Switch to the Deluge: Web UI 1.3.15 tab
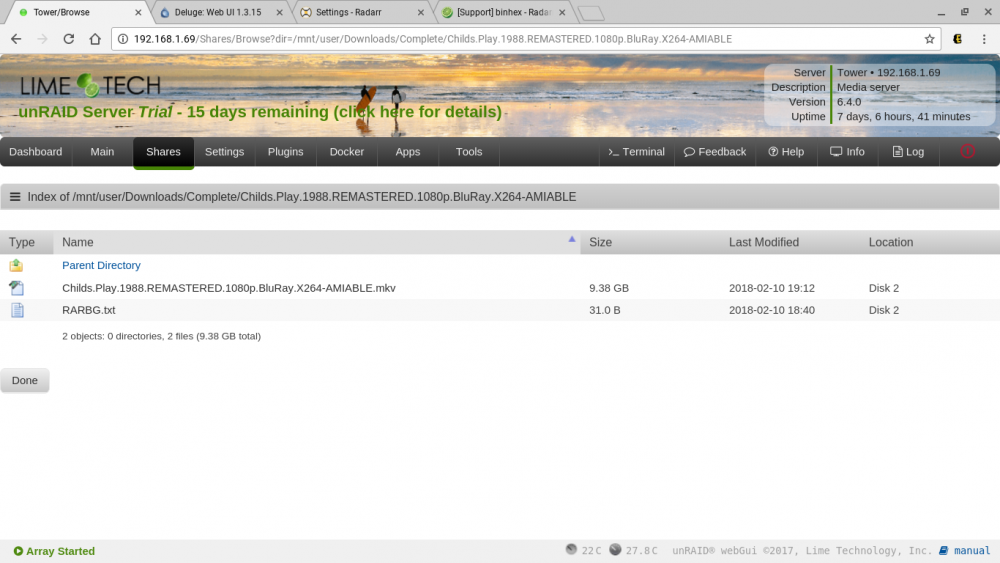 click(218, 12)
